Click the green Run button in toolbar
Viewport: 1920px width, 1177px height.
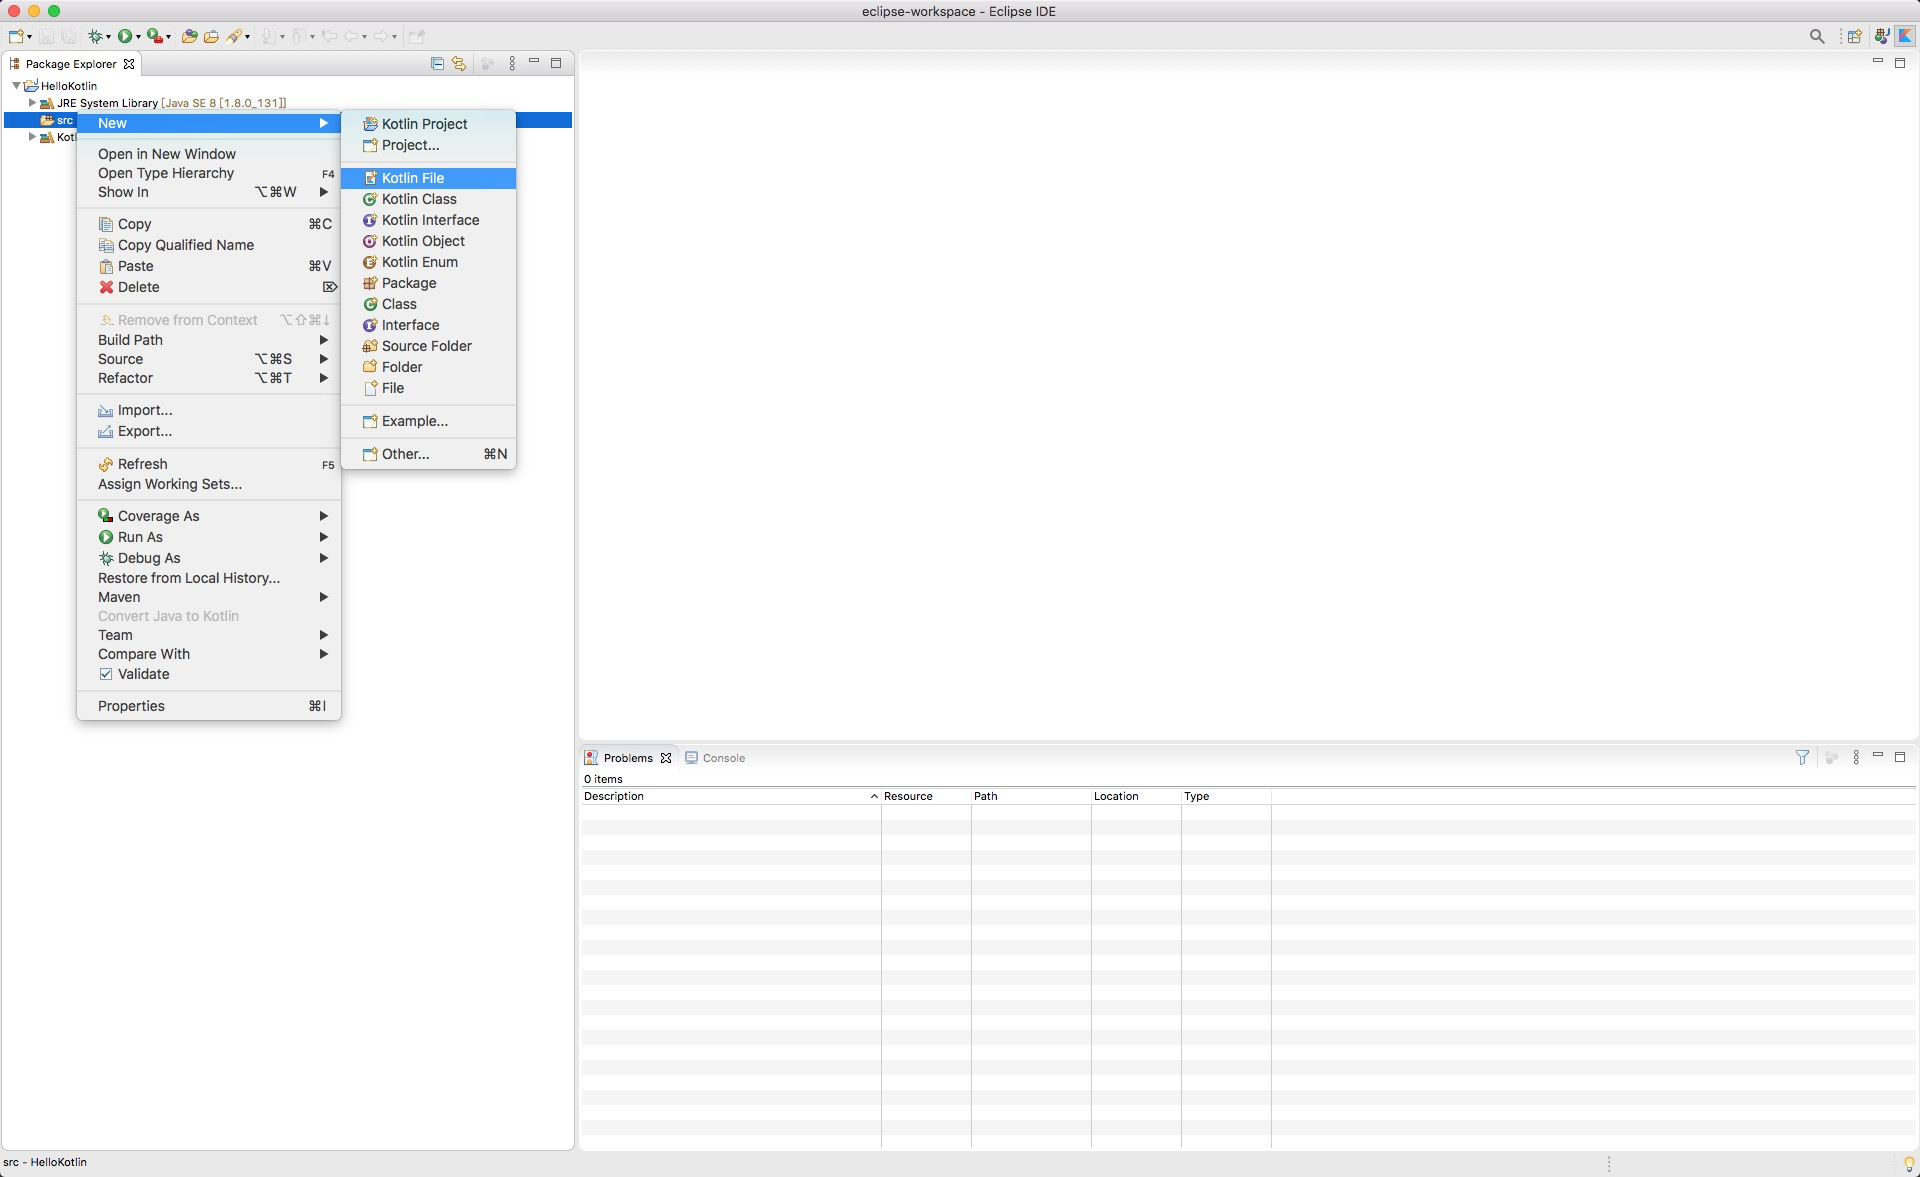click(125, 36)
